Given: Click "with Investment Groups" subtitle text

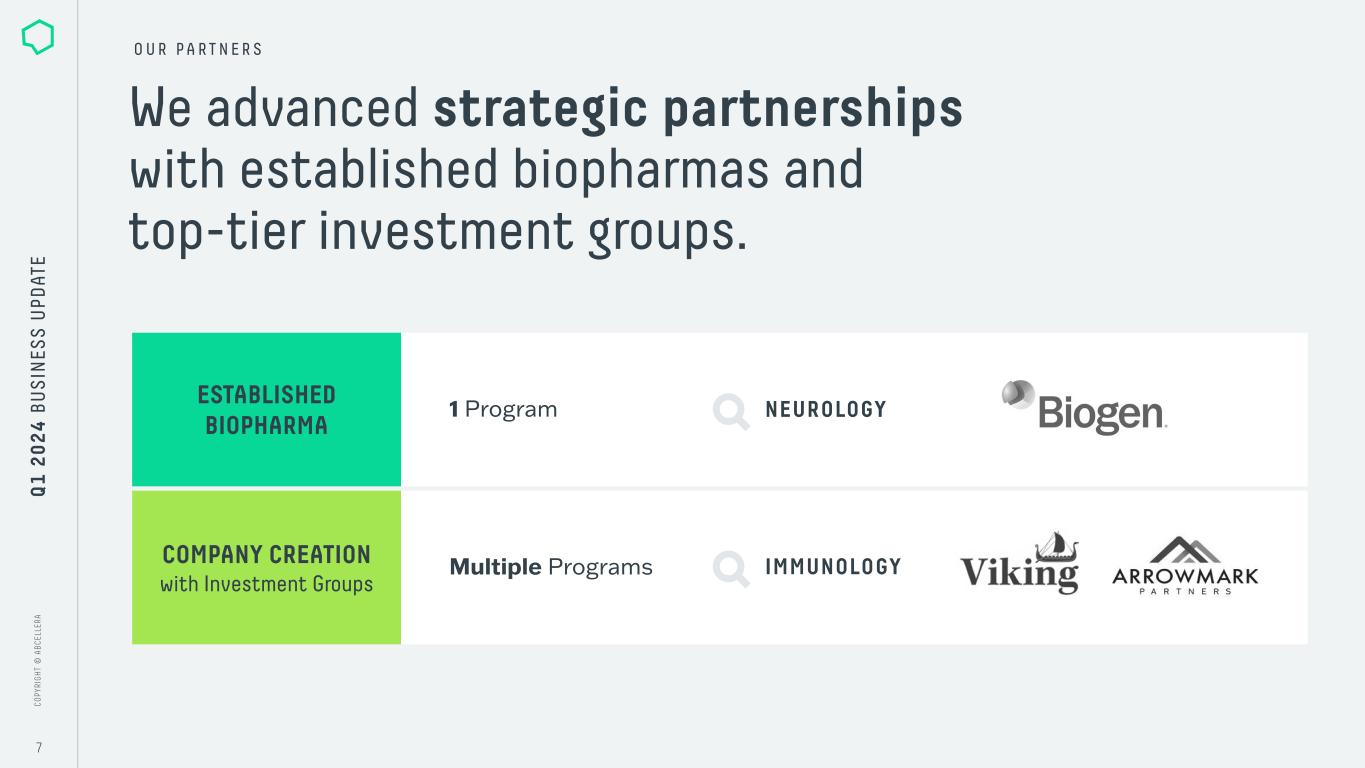Looking at the screenshot, I should tap(266, 584).
